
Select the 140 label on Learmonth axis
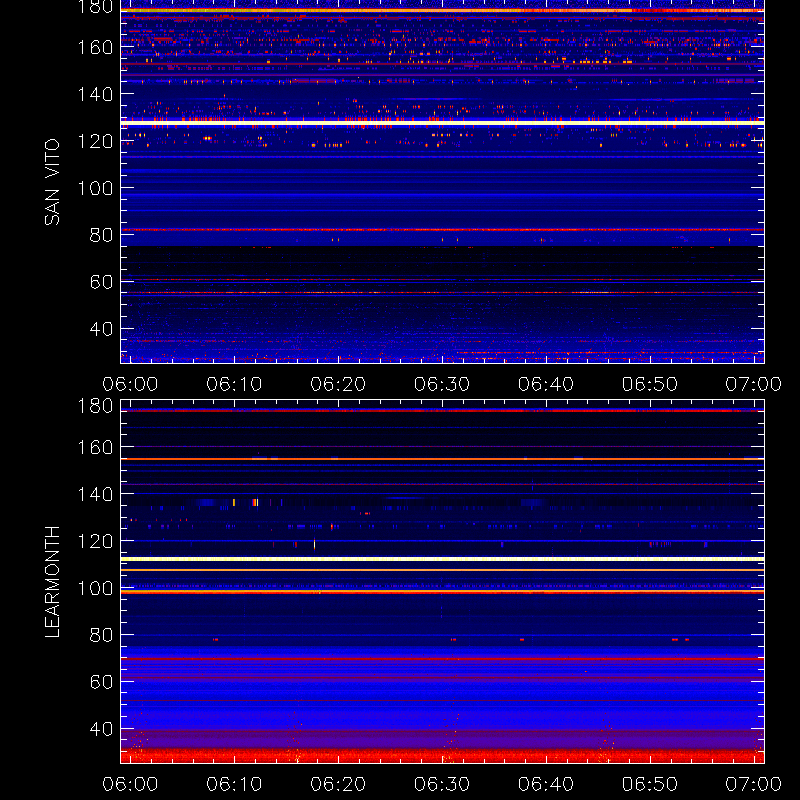click(95, 494)
